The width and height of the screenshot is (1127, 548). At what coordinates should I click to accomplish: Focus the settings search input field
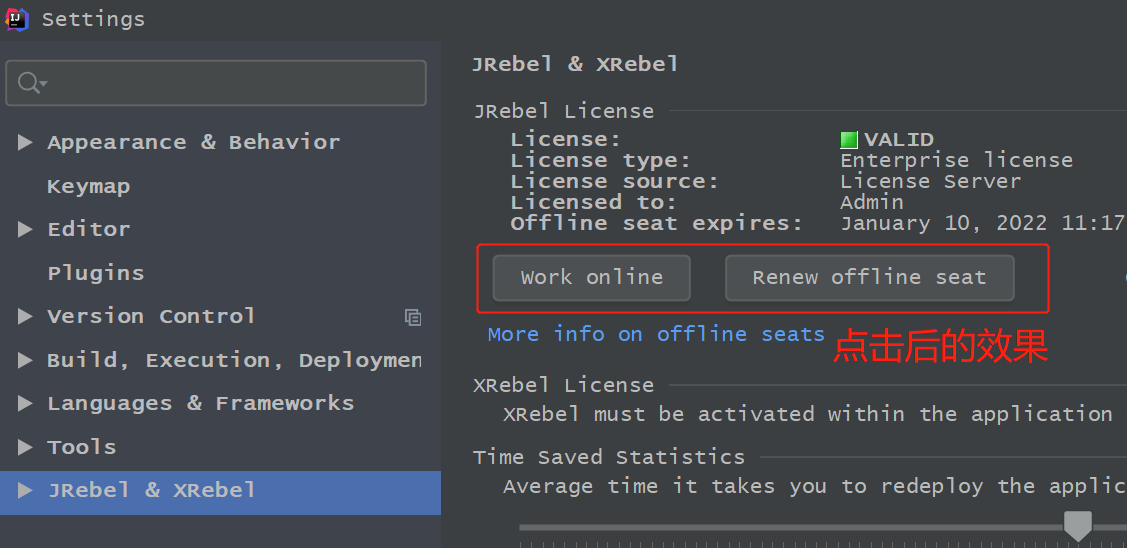point(216,83)
